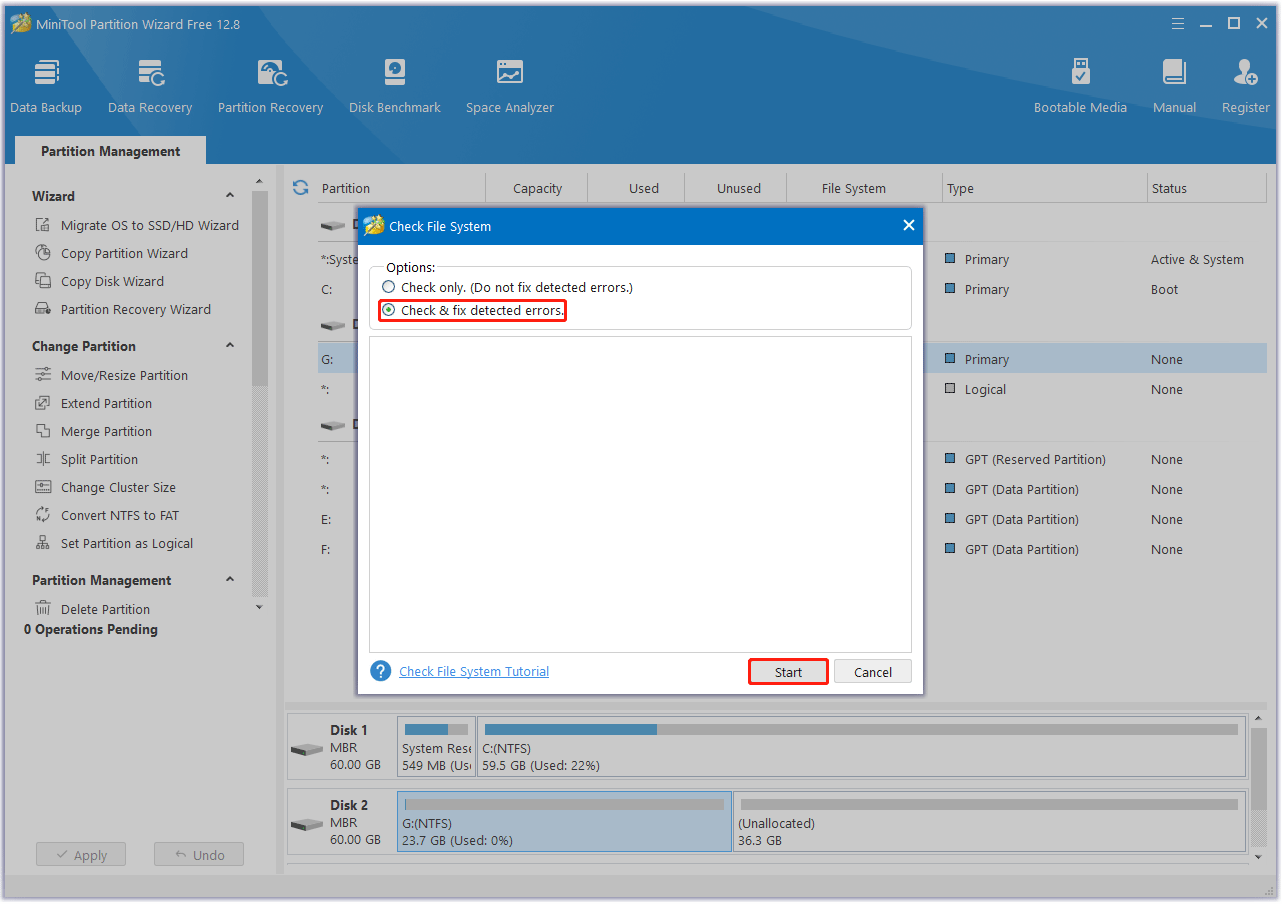The width and height of the screenshot is (1282, 904).
Task: Collapse the Partition Management section
Action: pos(229,579)
